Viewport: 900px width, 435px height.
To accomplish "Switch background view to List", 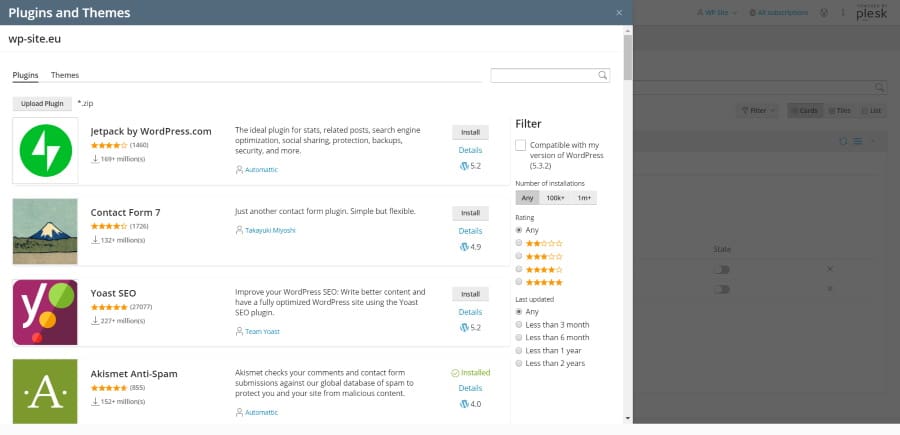I will pos(870,110).
